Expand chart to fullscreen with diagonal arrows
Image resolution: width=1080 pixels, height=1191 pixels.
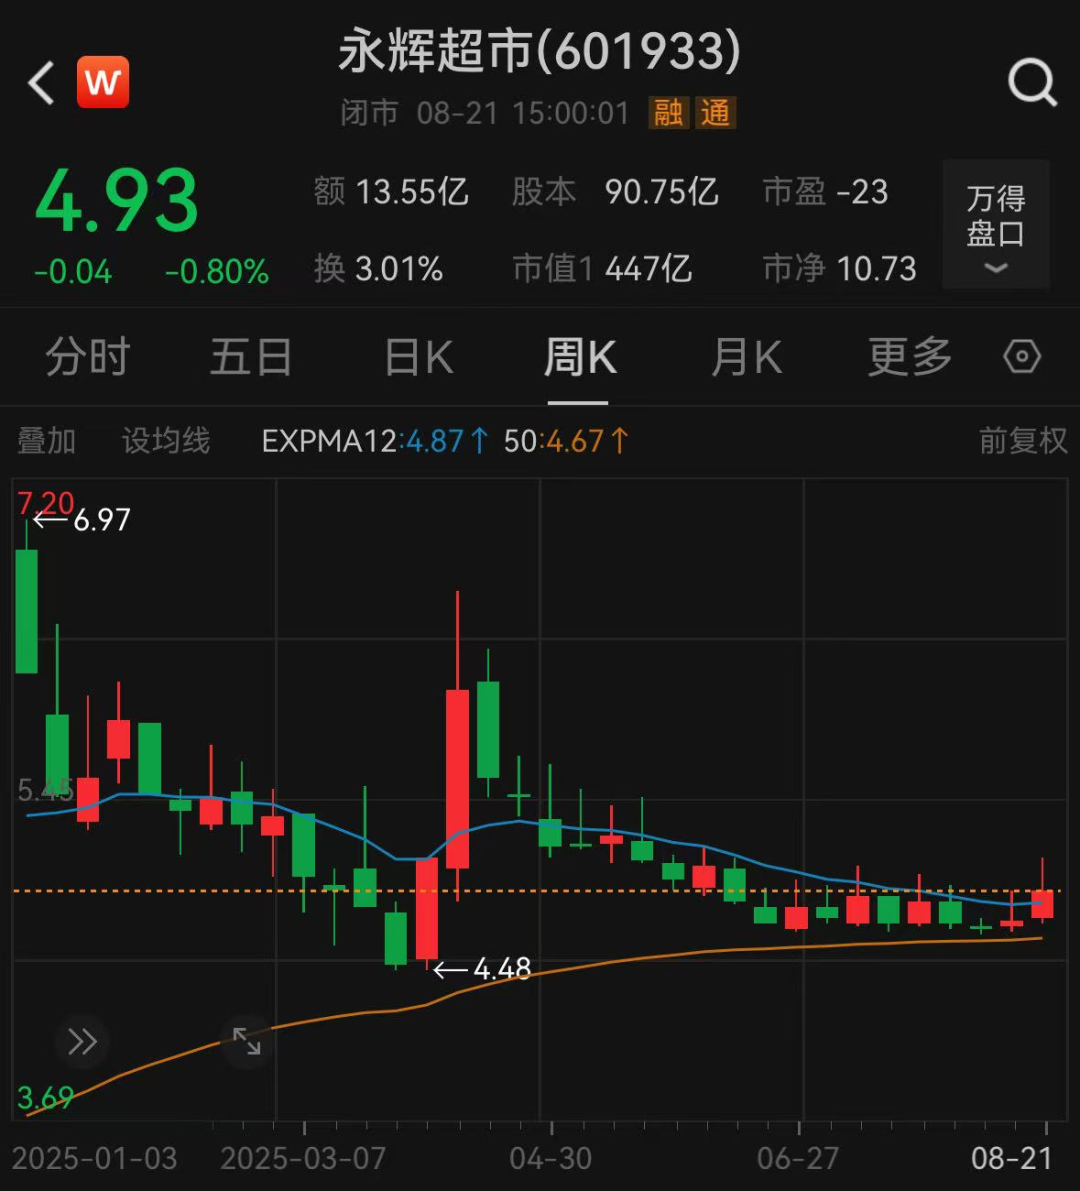pyautogui.click(x=247, y=1041)
